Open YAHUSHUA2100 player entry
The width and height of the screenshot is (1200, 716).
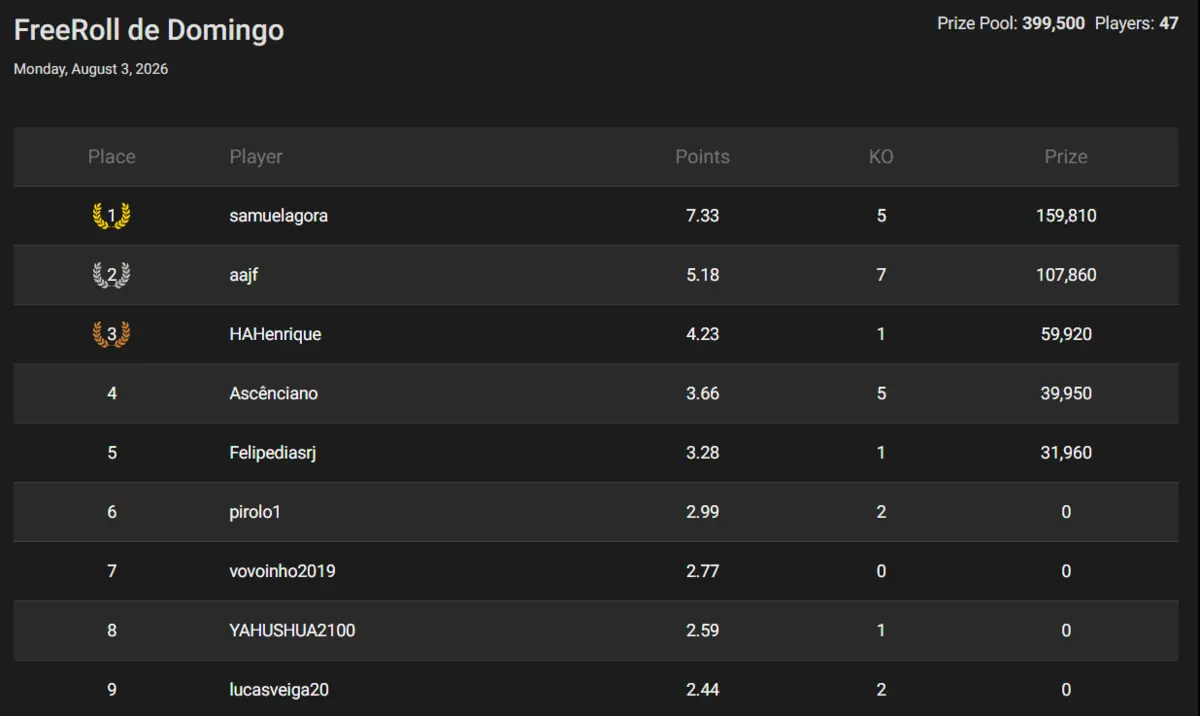click(292, 630)
